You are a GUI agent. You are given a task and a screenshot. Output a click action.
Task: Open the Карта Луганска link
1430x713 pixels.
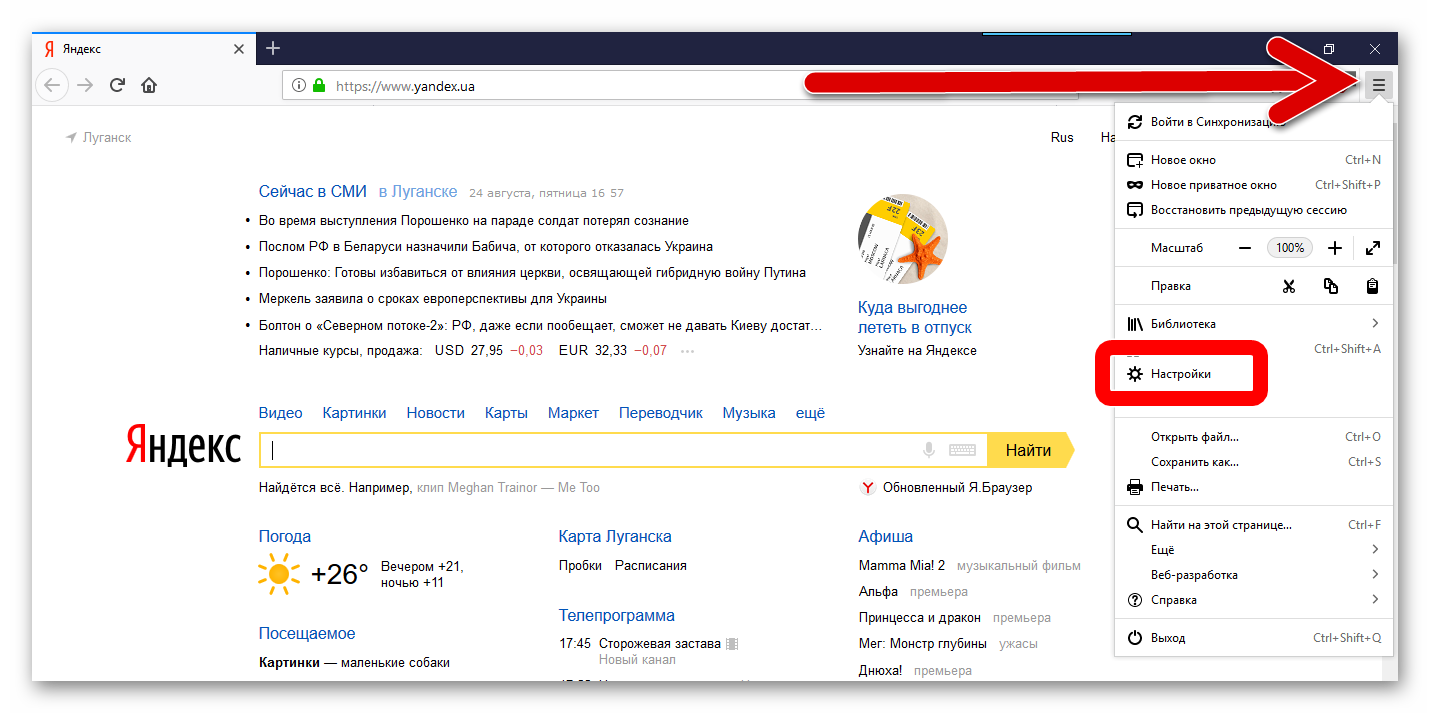pos(615,536)
